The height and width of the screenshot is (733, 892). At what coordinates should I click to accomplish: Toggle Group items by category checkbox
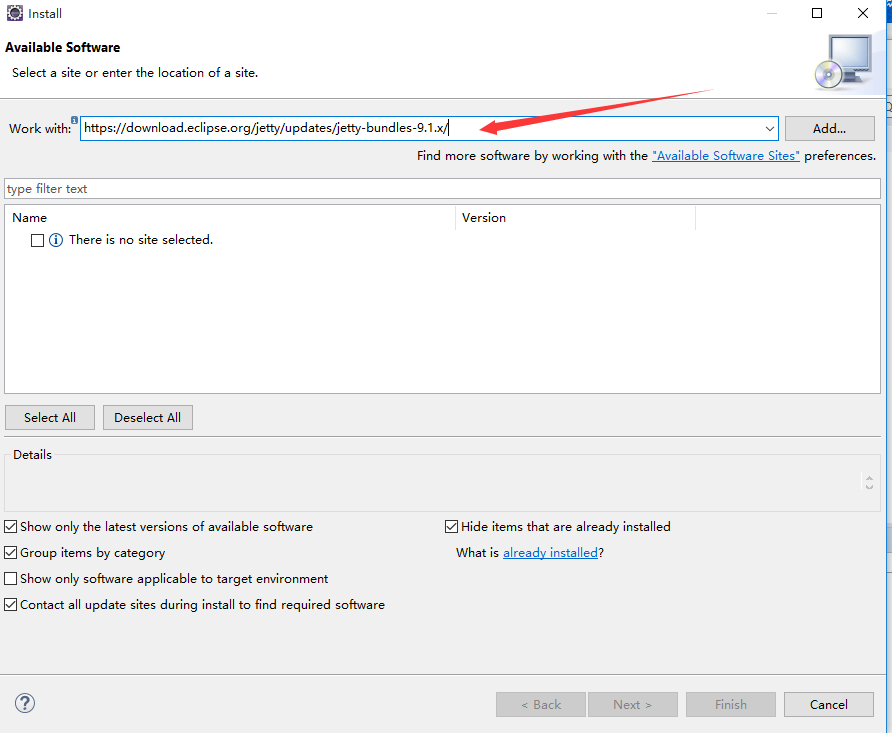point(11,553)
